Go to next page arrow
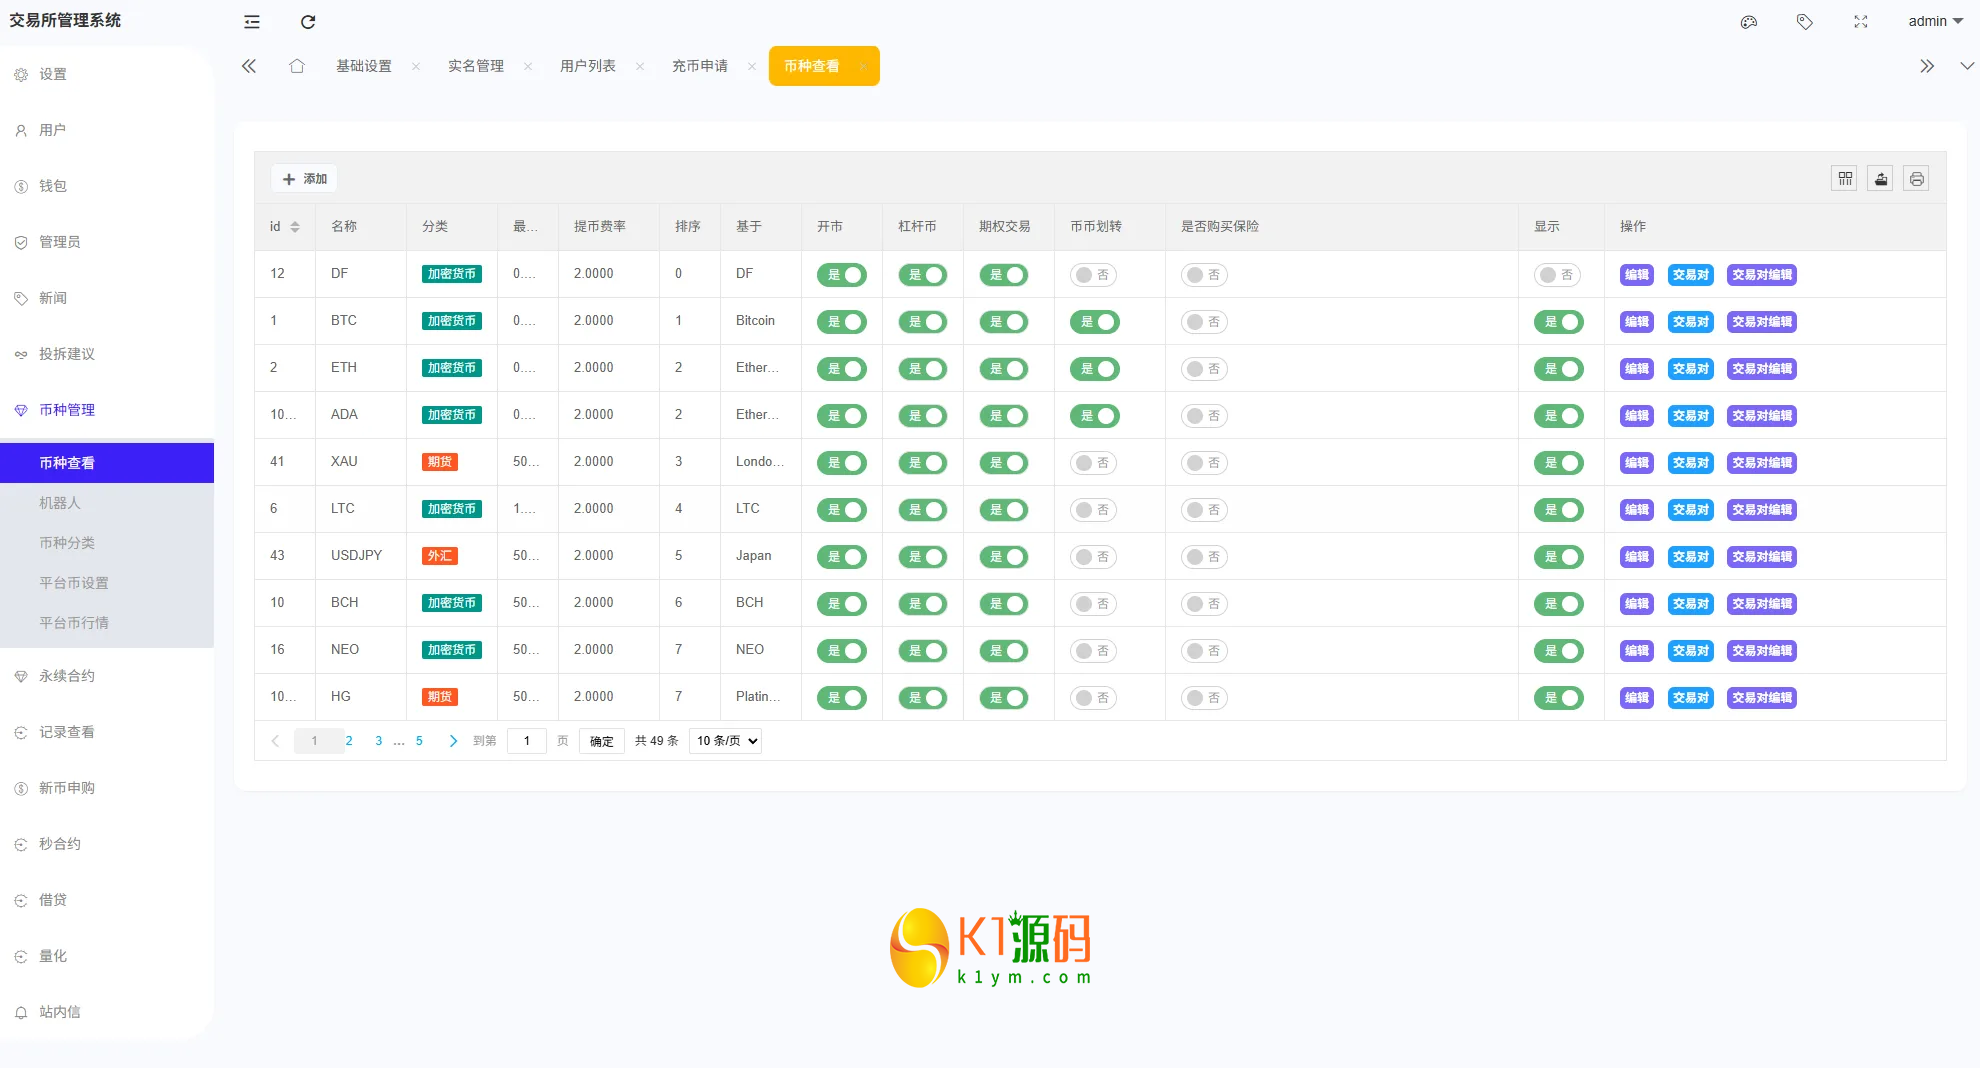The width and height of the screenshot is (1980, 1068). click(453, 741)
